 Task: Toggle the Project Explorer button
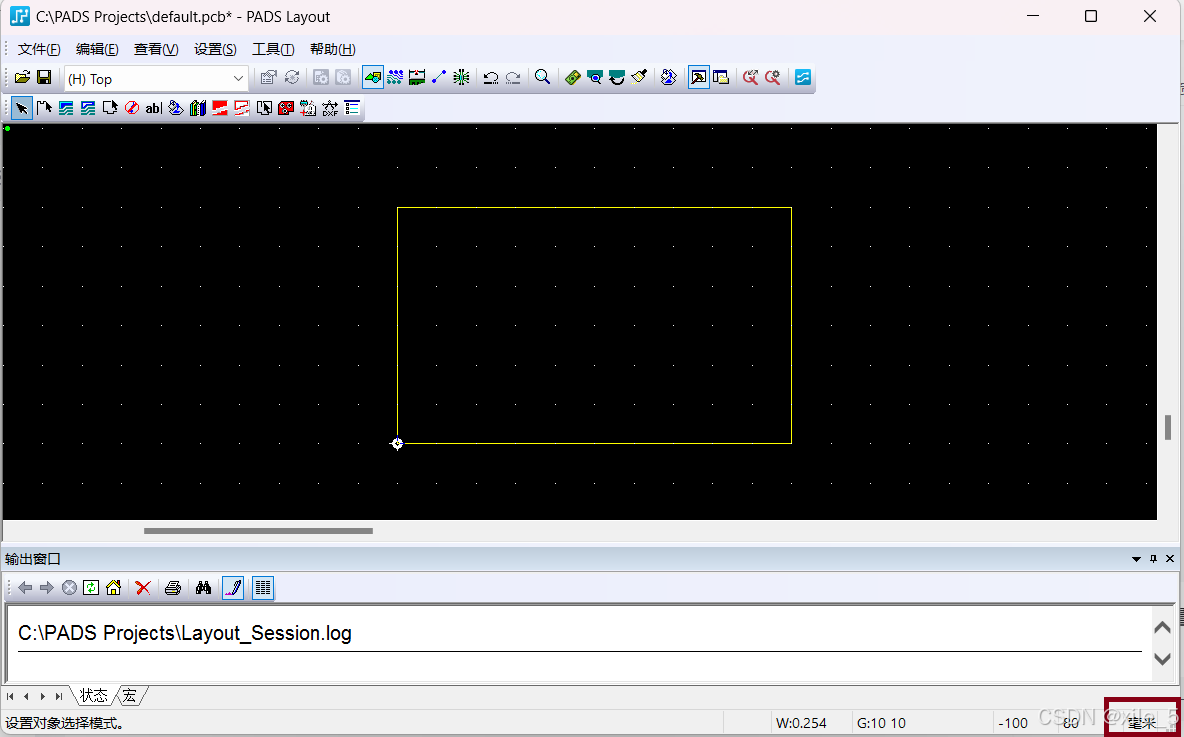pyautogui.click(x=721, y=77)
